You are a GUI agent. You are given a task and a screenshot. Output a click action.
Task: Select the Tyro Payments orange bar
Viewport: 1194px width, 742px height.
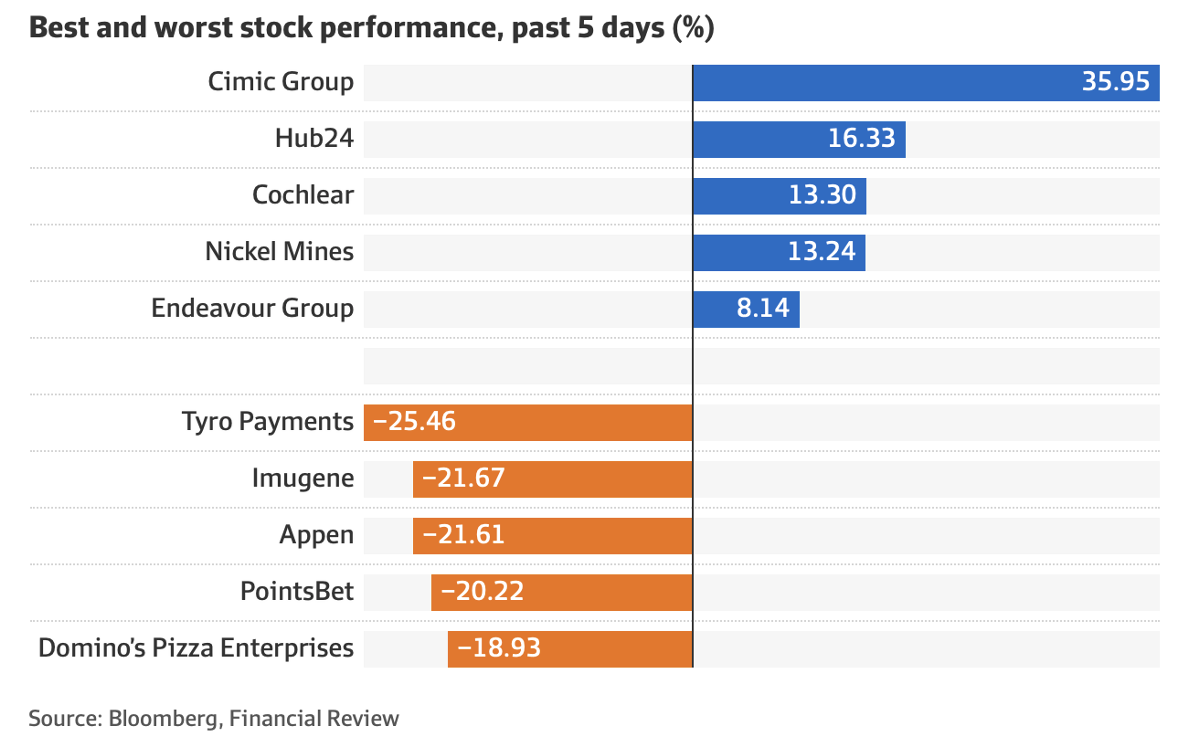(x=528, y=422)
